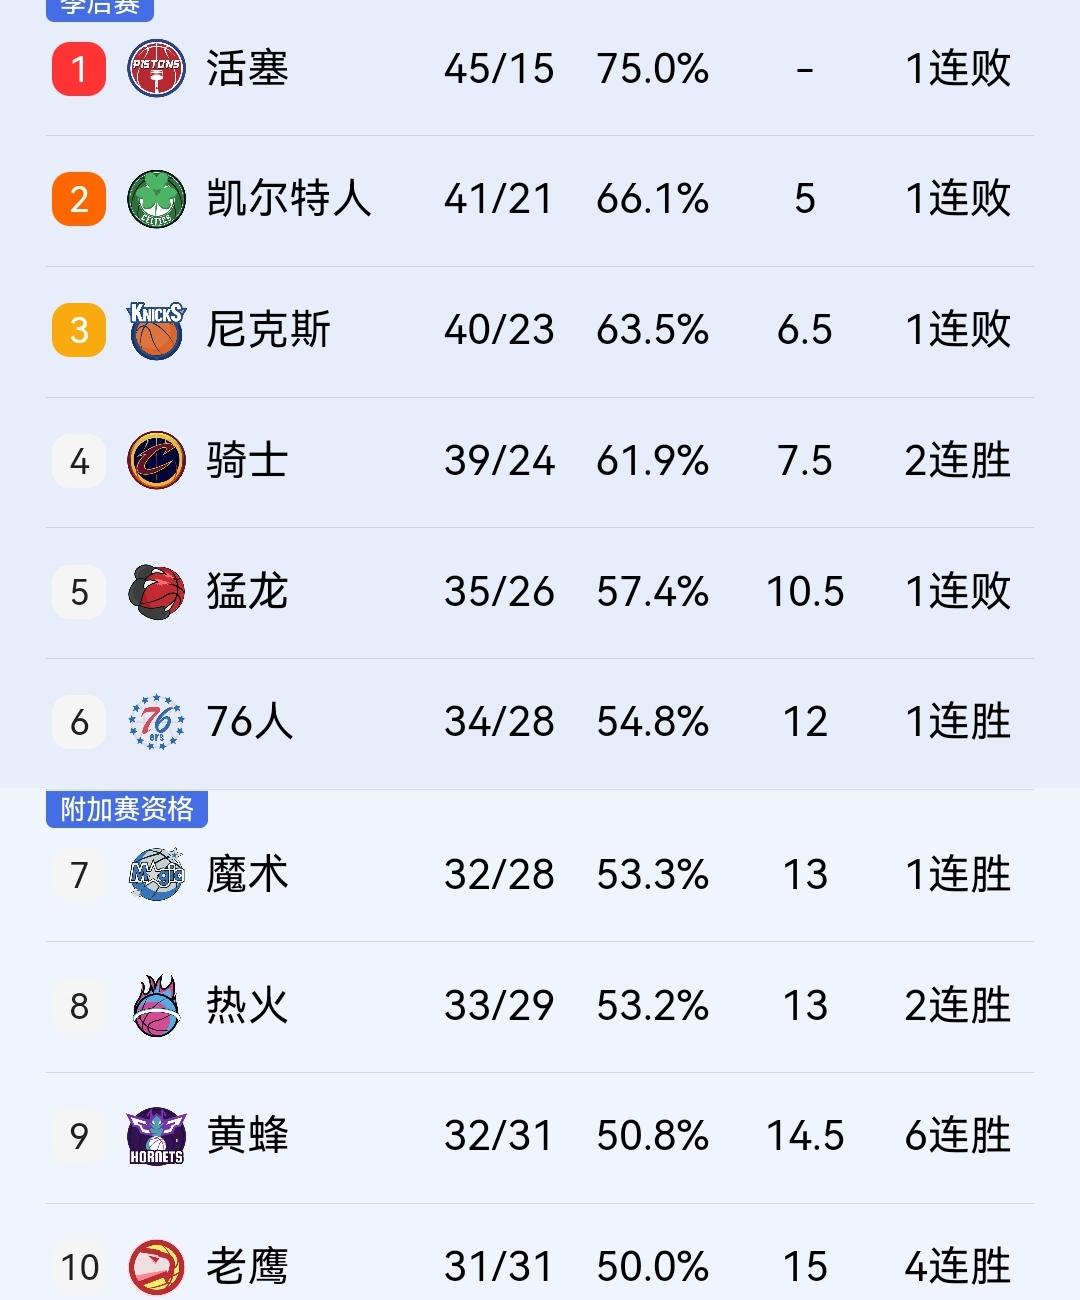Image resolution: width=1080 pixels, height=1300 pixels.
Task: Select the 老鹰 standings row
Action: 540,1266
